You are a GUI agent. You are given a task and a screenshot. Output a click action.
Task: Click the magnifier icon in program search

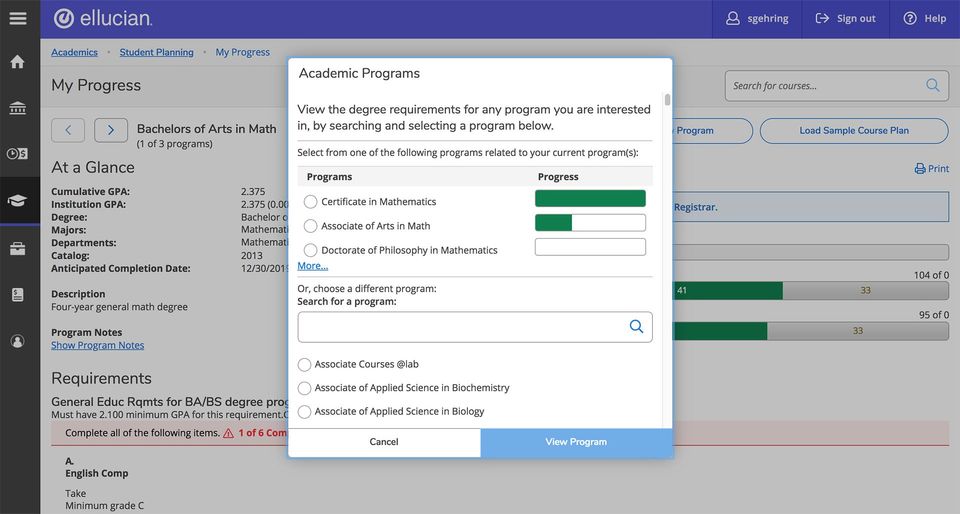point(636,327)
